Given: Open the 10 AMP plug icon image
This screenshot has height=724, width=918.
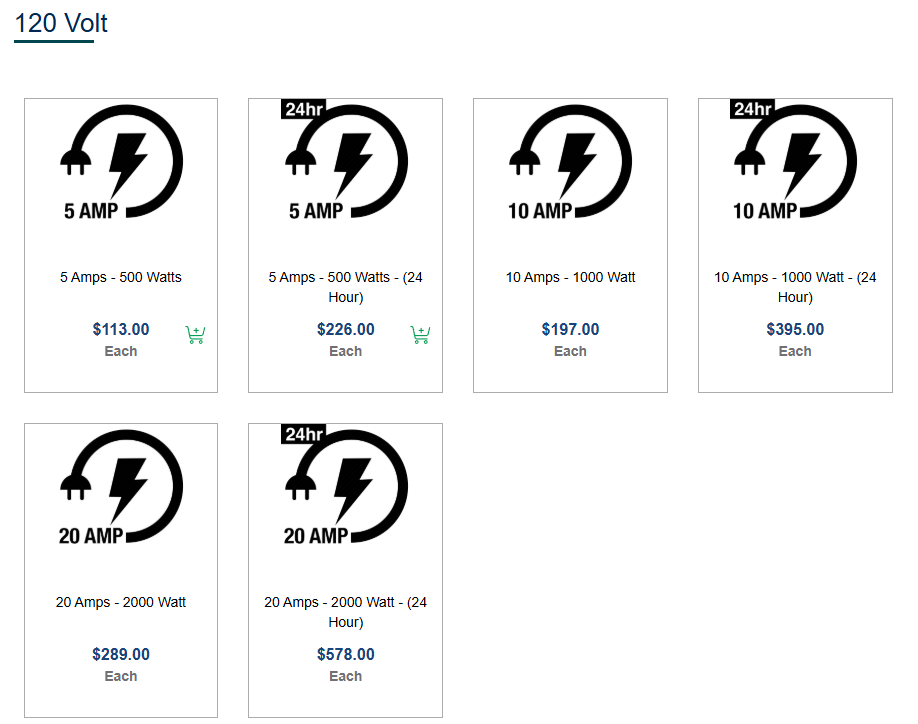Looking at the screenshot, I should (x=570, y=163).
